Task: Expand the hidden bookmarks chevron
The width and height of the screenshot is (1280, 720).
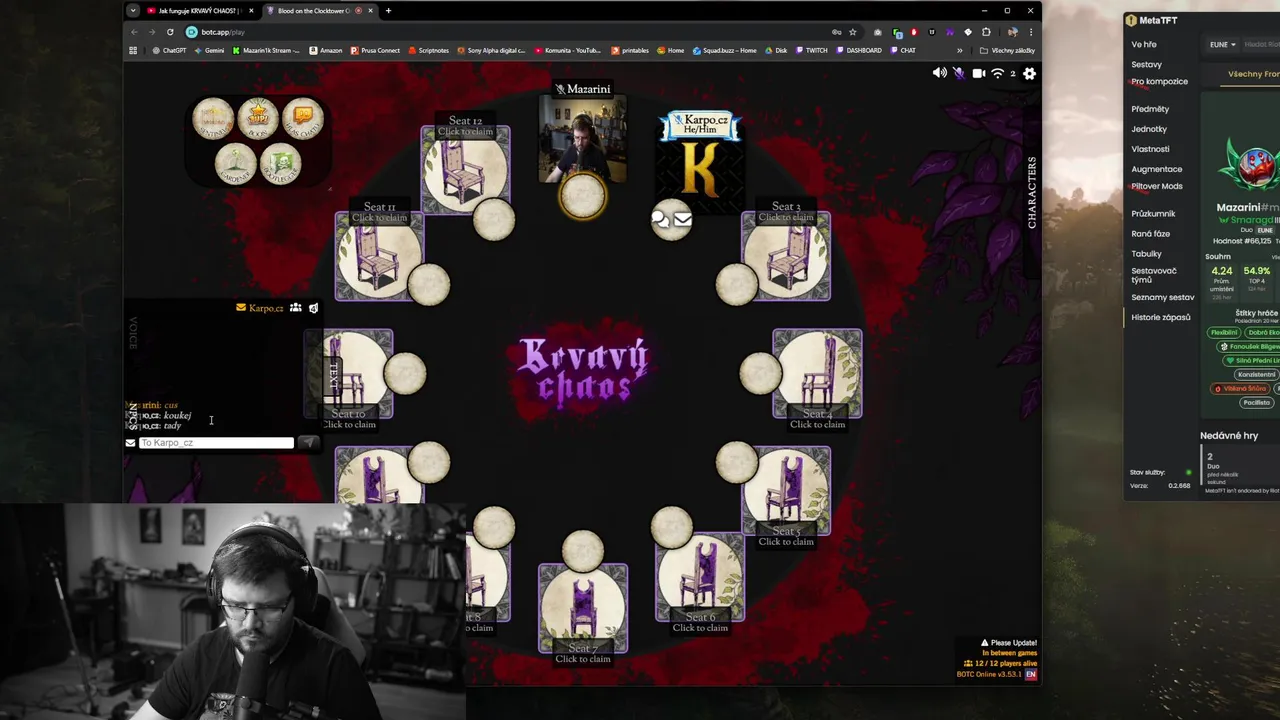Action: click(959, 50)
